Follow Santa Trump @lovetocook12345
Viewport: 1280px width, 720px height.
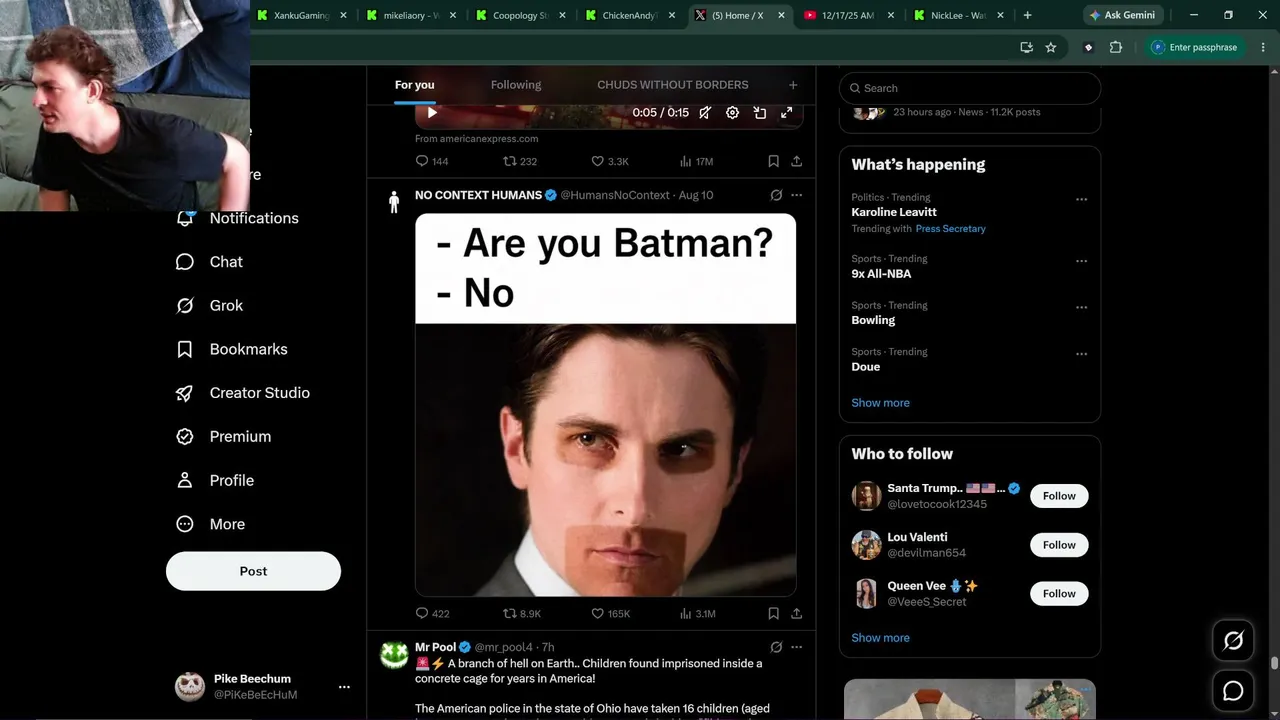pyautogui.click(x=1059, y=496)
